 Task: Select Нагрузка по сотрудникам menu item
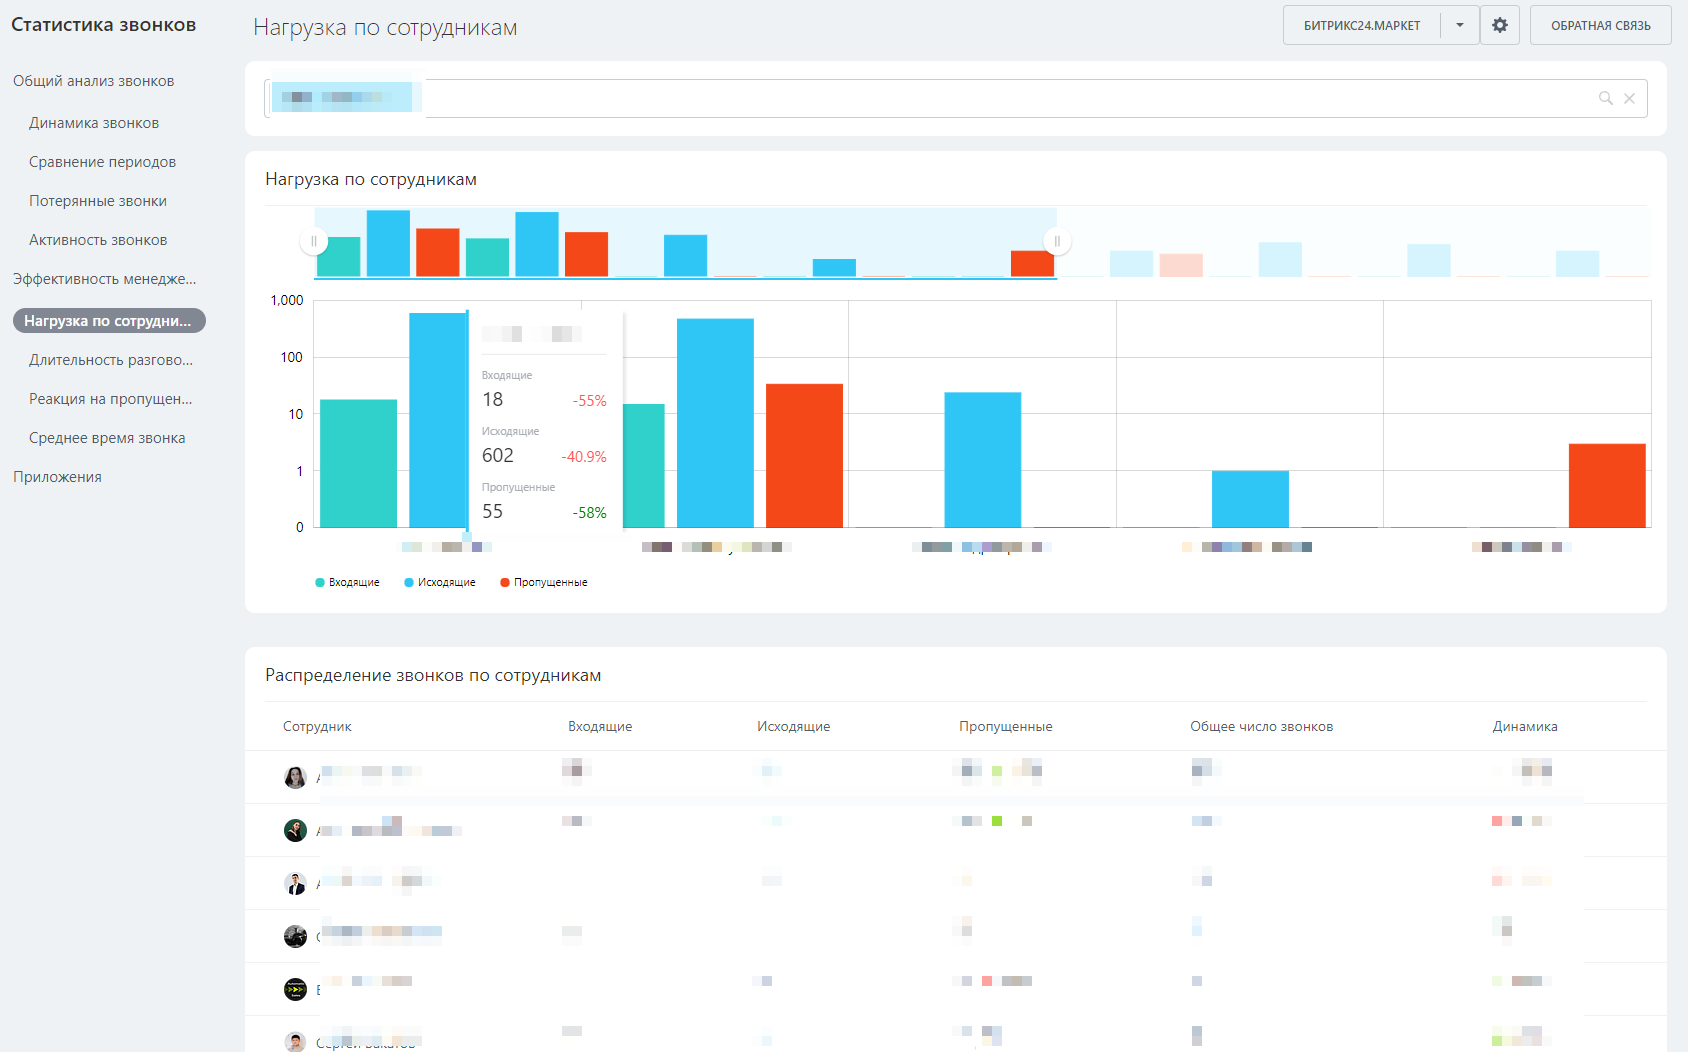click(109, 321)
